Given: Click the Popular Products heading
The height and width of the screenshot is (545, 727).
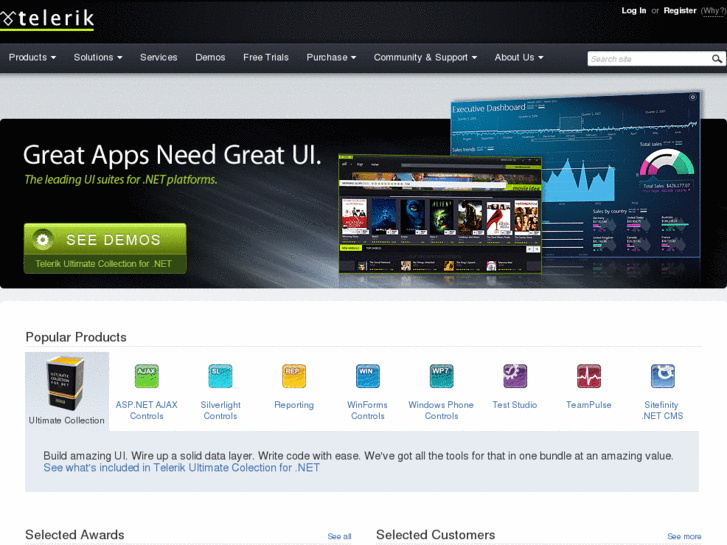Looking at the screenshot, I should [x=76, y=337].
